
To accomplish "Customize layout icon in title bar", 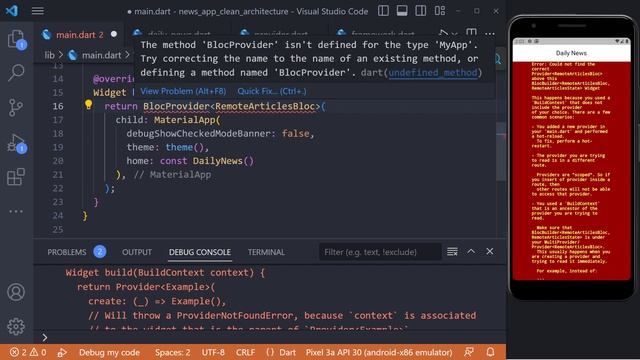I will click(x=440, y=11).
